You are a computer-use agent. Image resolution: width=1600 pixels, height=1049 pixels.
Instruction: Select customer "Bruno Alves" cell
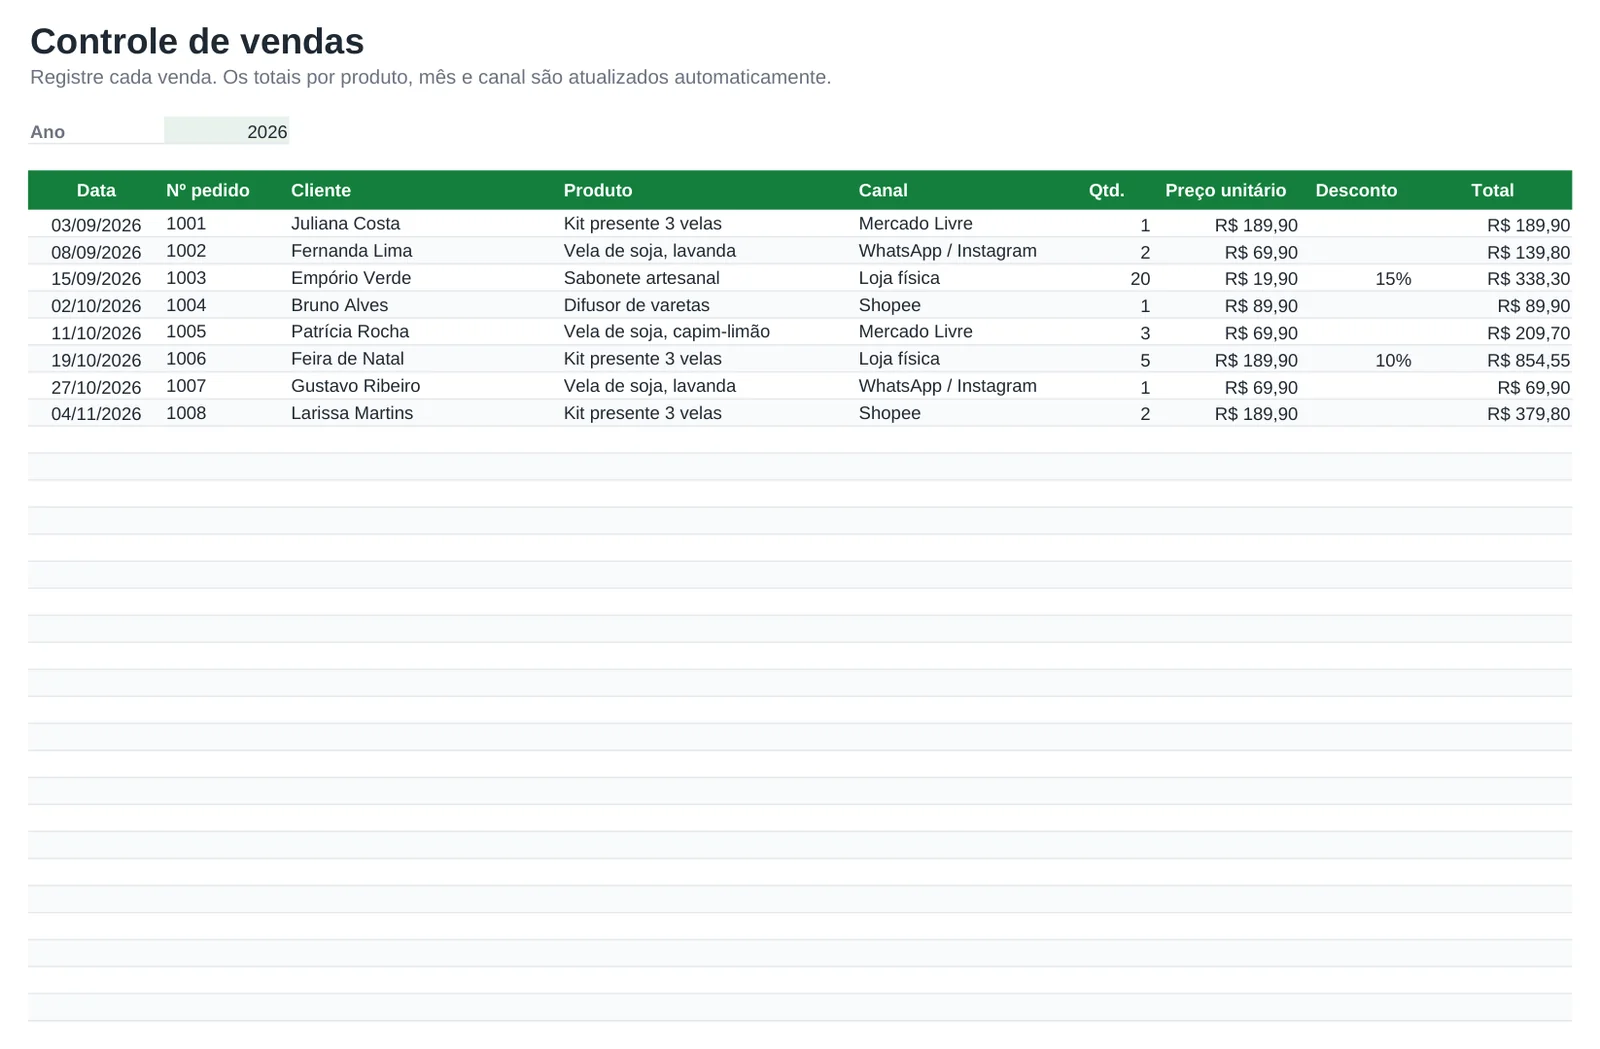pyautogui.click(x=425, y=305)
